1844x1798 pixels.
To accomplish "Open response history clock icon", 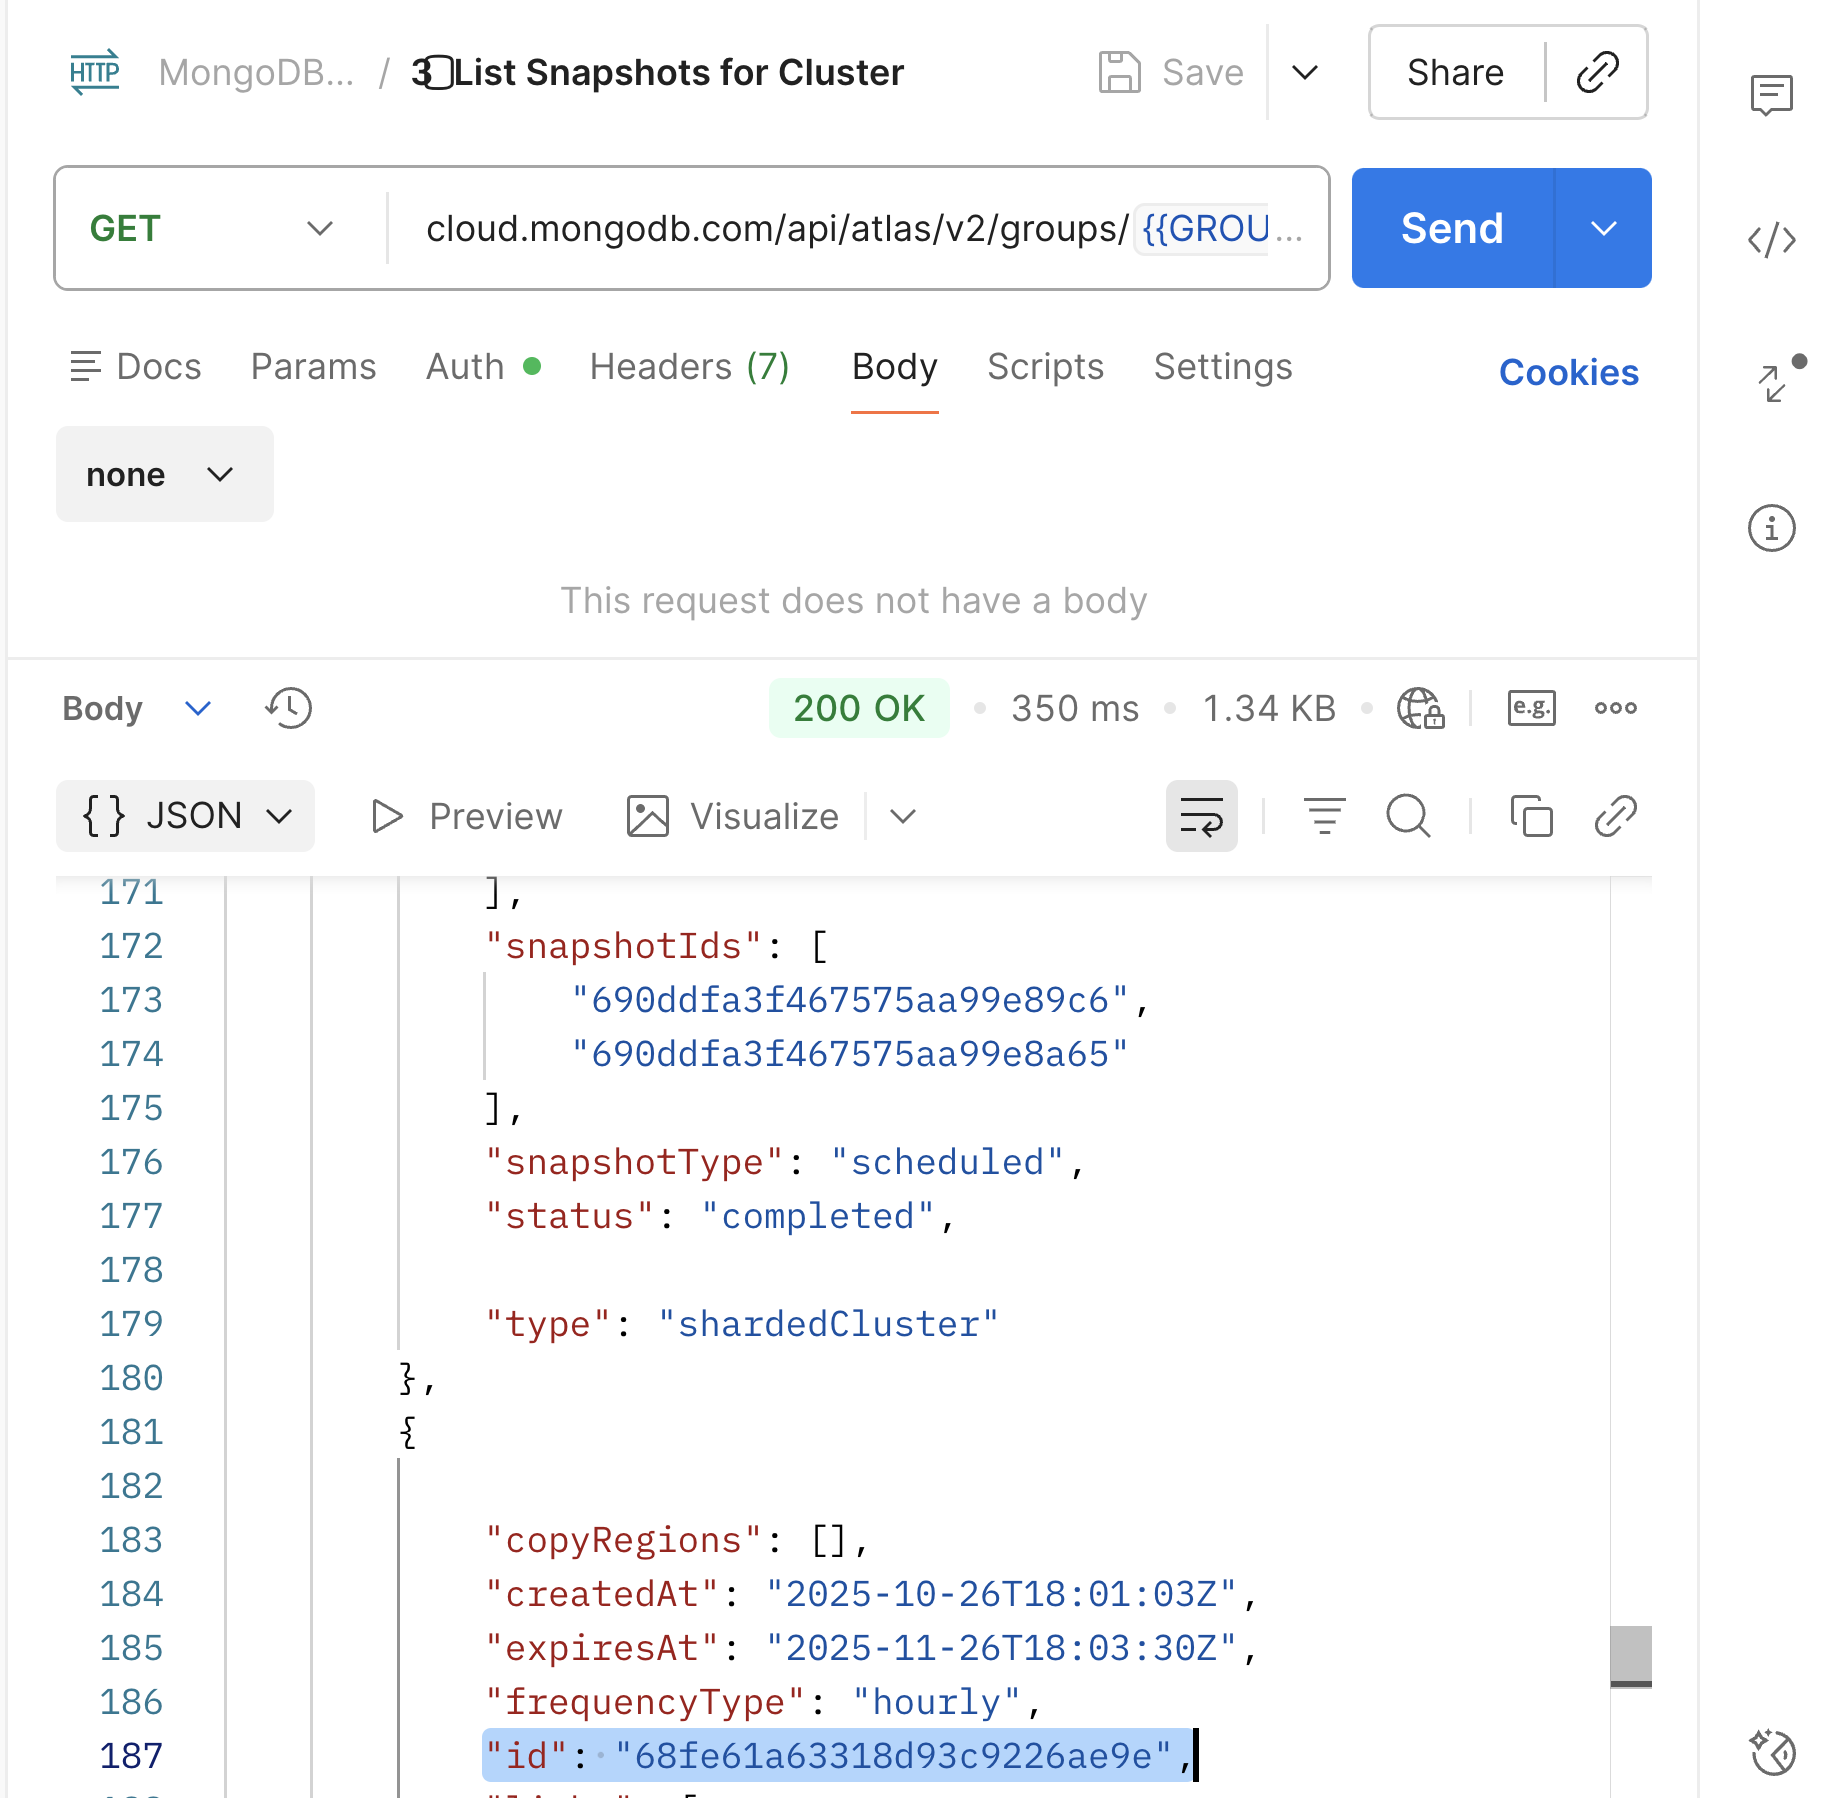I will click(289, 709).
